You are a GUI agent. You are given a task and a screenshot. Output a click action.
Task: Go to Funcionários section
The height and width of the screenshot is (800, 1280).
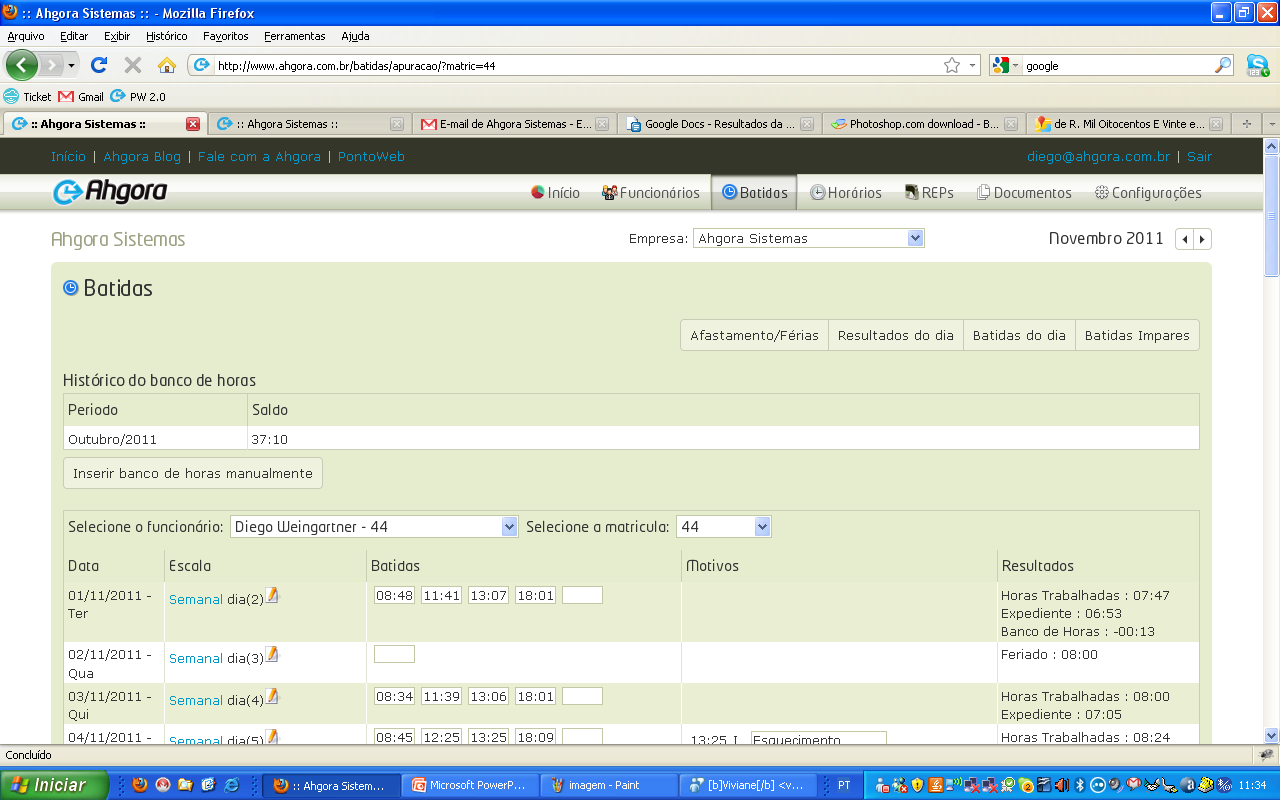(x=651, y=193)
